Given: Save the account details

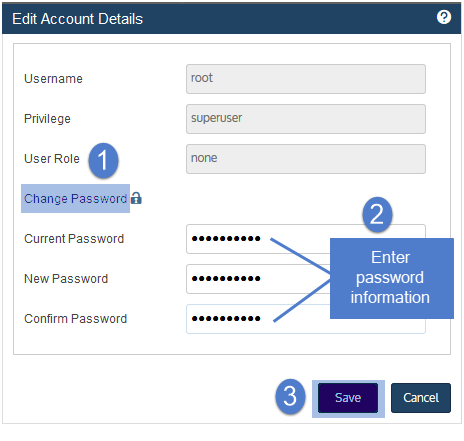Looking at the screenshot, I should point(348,398).
